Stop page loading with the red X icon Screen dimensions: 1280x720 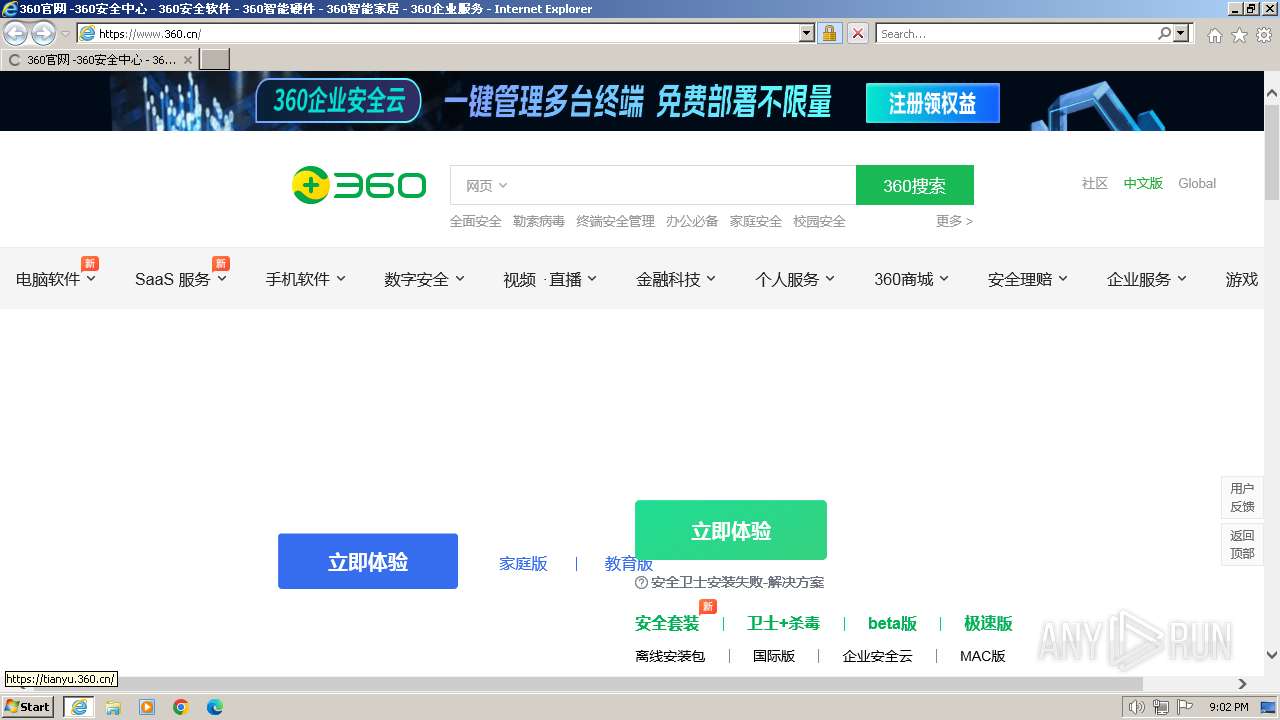[x=858, y=33]
